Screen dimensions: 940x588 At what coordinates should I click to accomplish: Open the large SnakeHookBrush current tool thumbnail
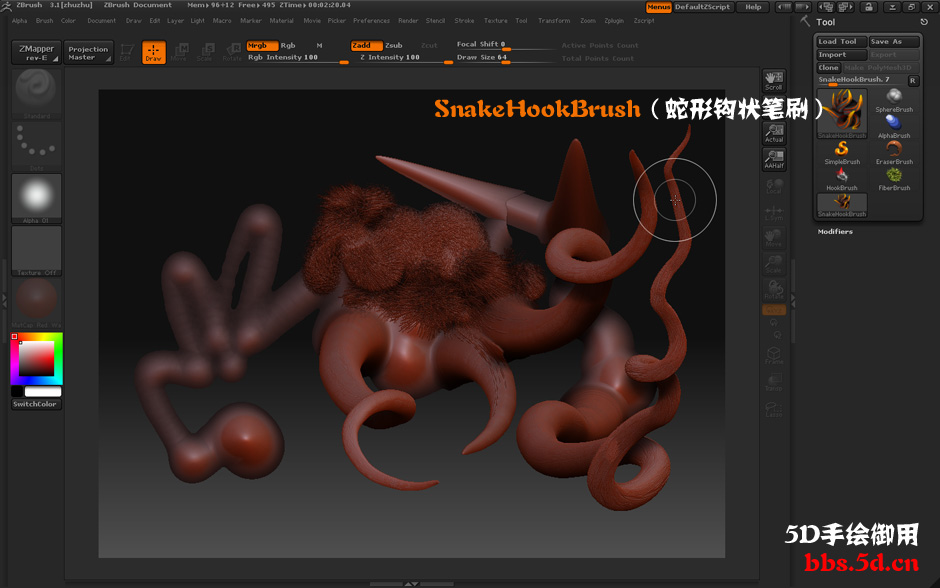pos(842,114)
